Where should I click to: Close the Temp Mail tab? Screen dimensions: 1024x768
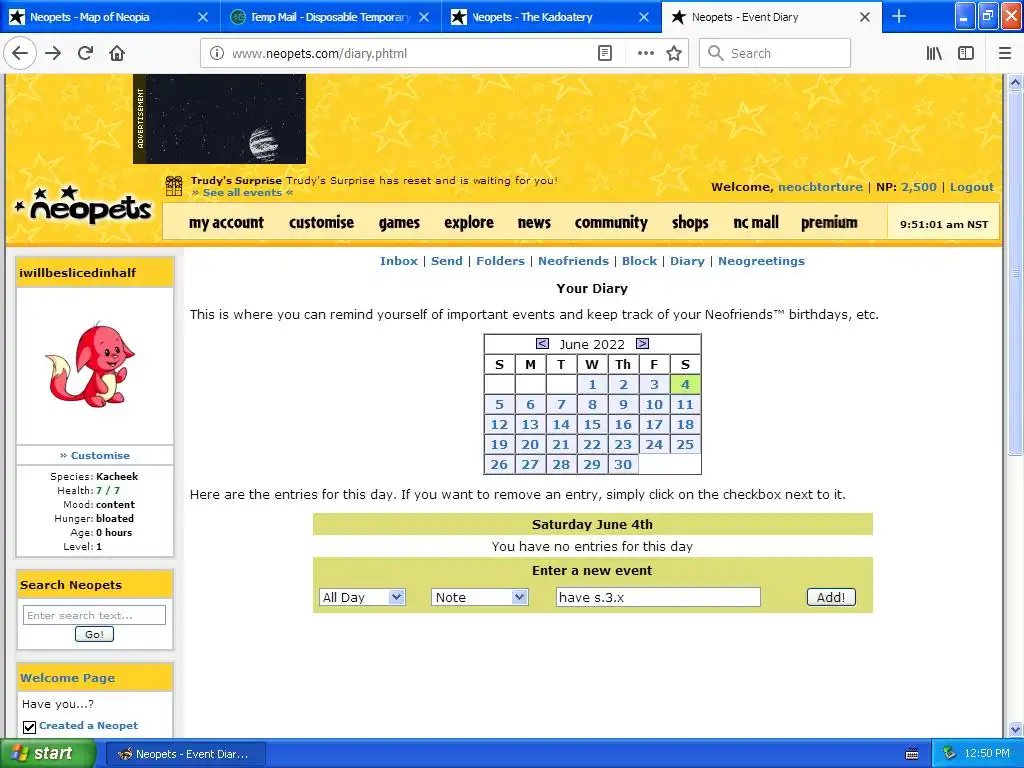[x=424, y=17]
